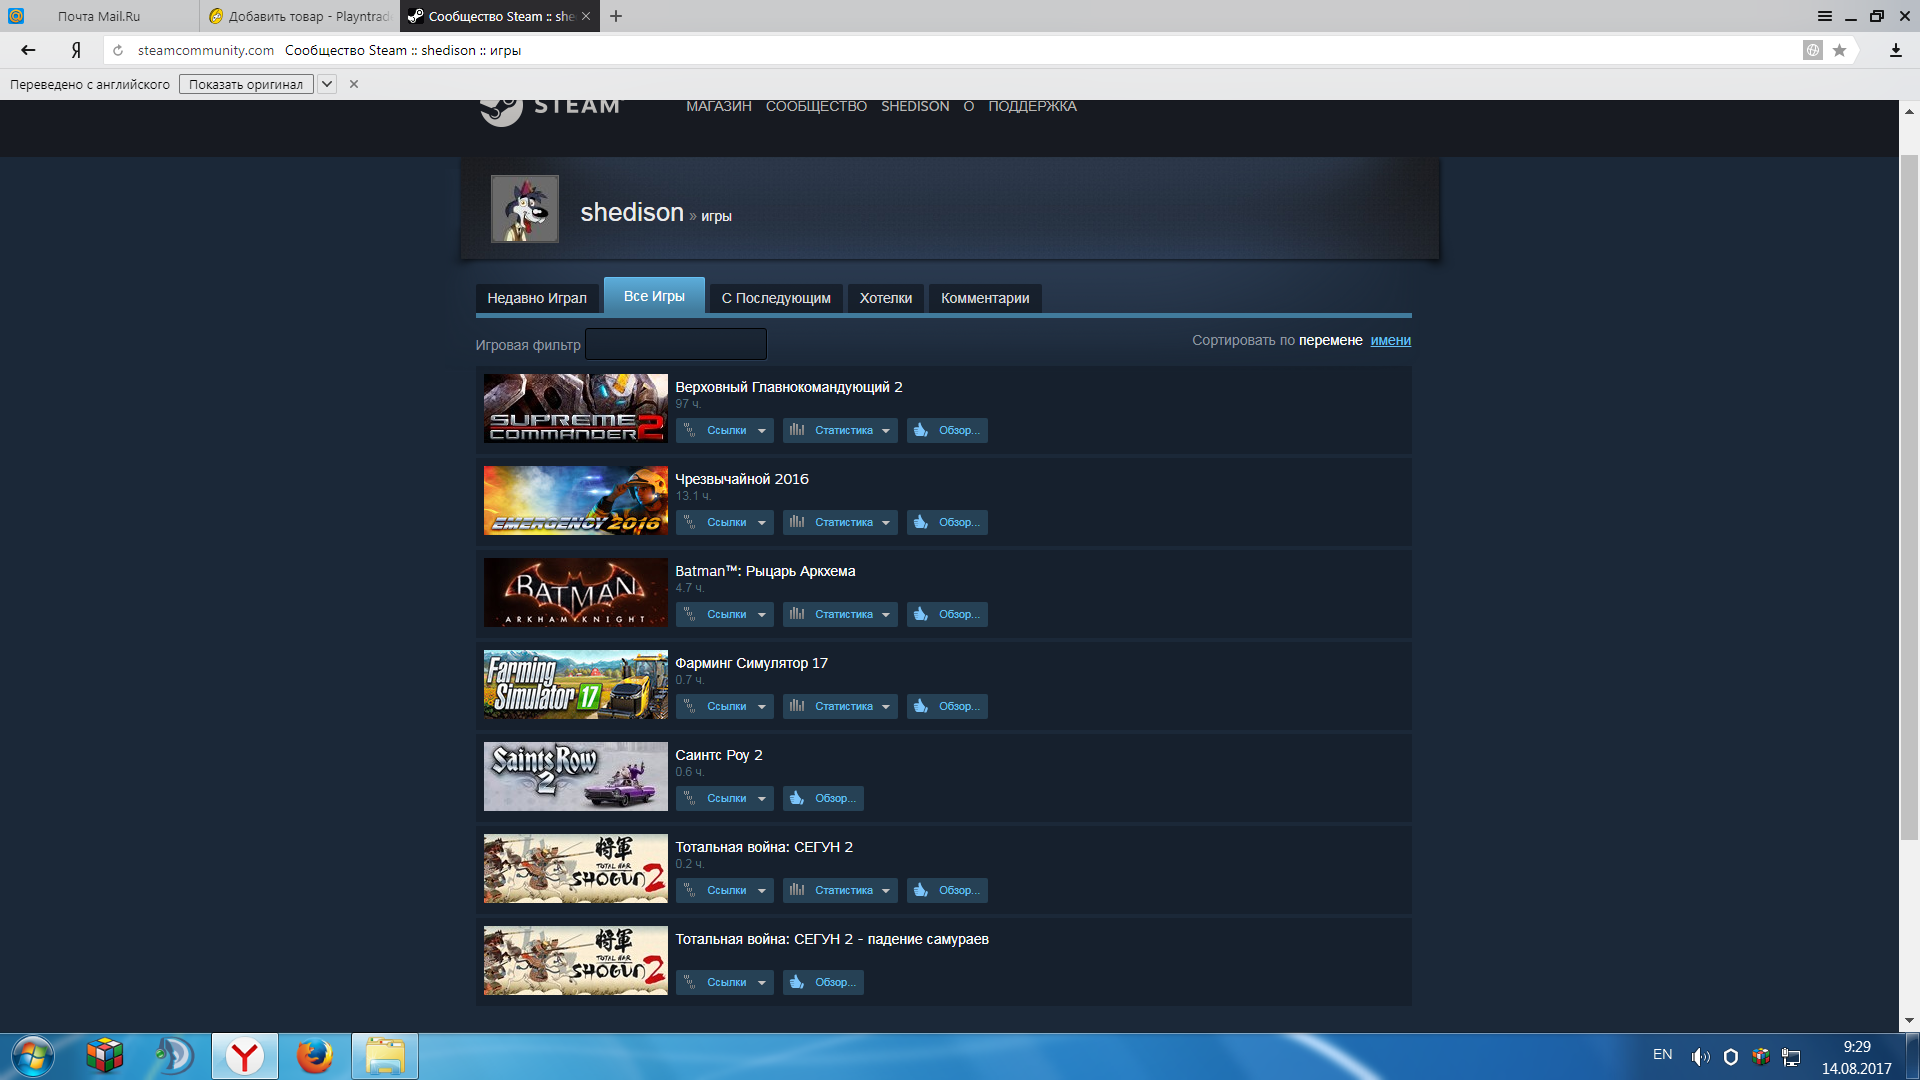Sort games by 'имени' link
The height and width of the screenshot is (1080, 1920).
click(x=1390, y=340)
